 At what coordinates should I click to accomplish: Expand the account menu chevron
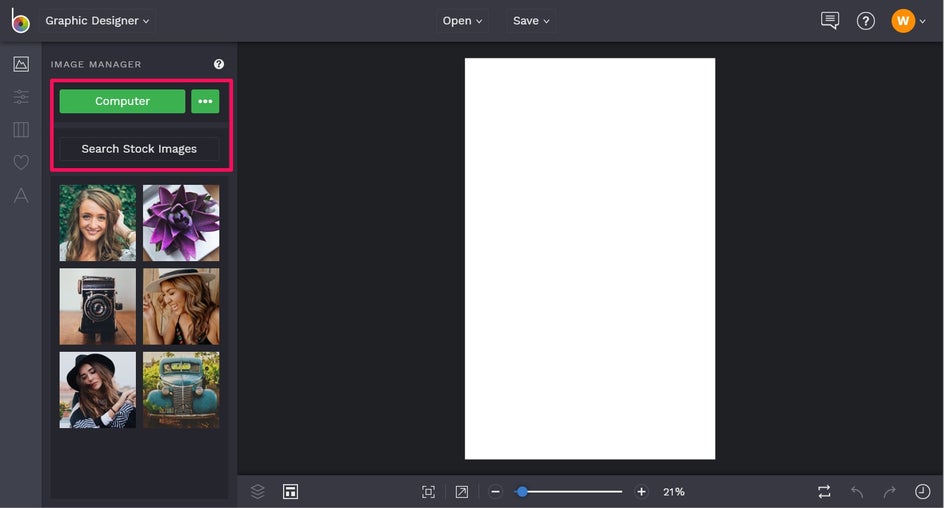[922, 21]
